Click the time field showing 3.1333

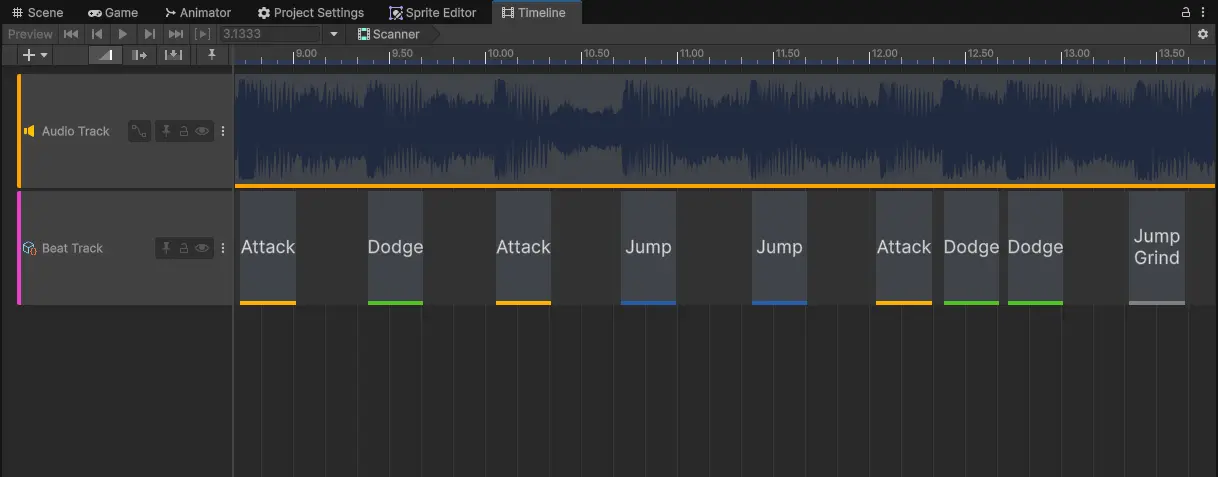(270, 34)
